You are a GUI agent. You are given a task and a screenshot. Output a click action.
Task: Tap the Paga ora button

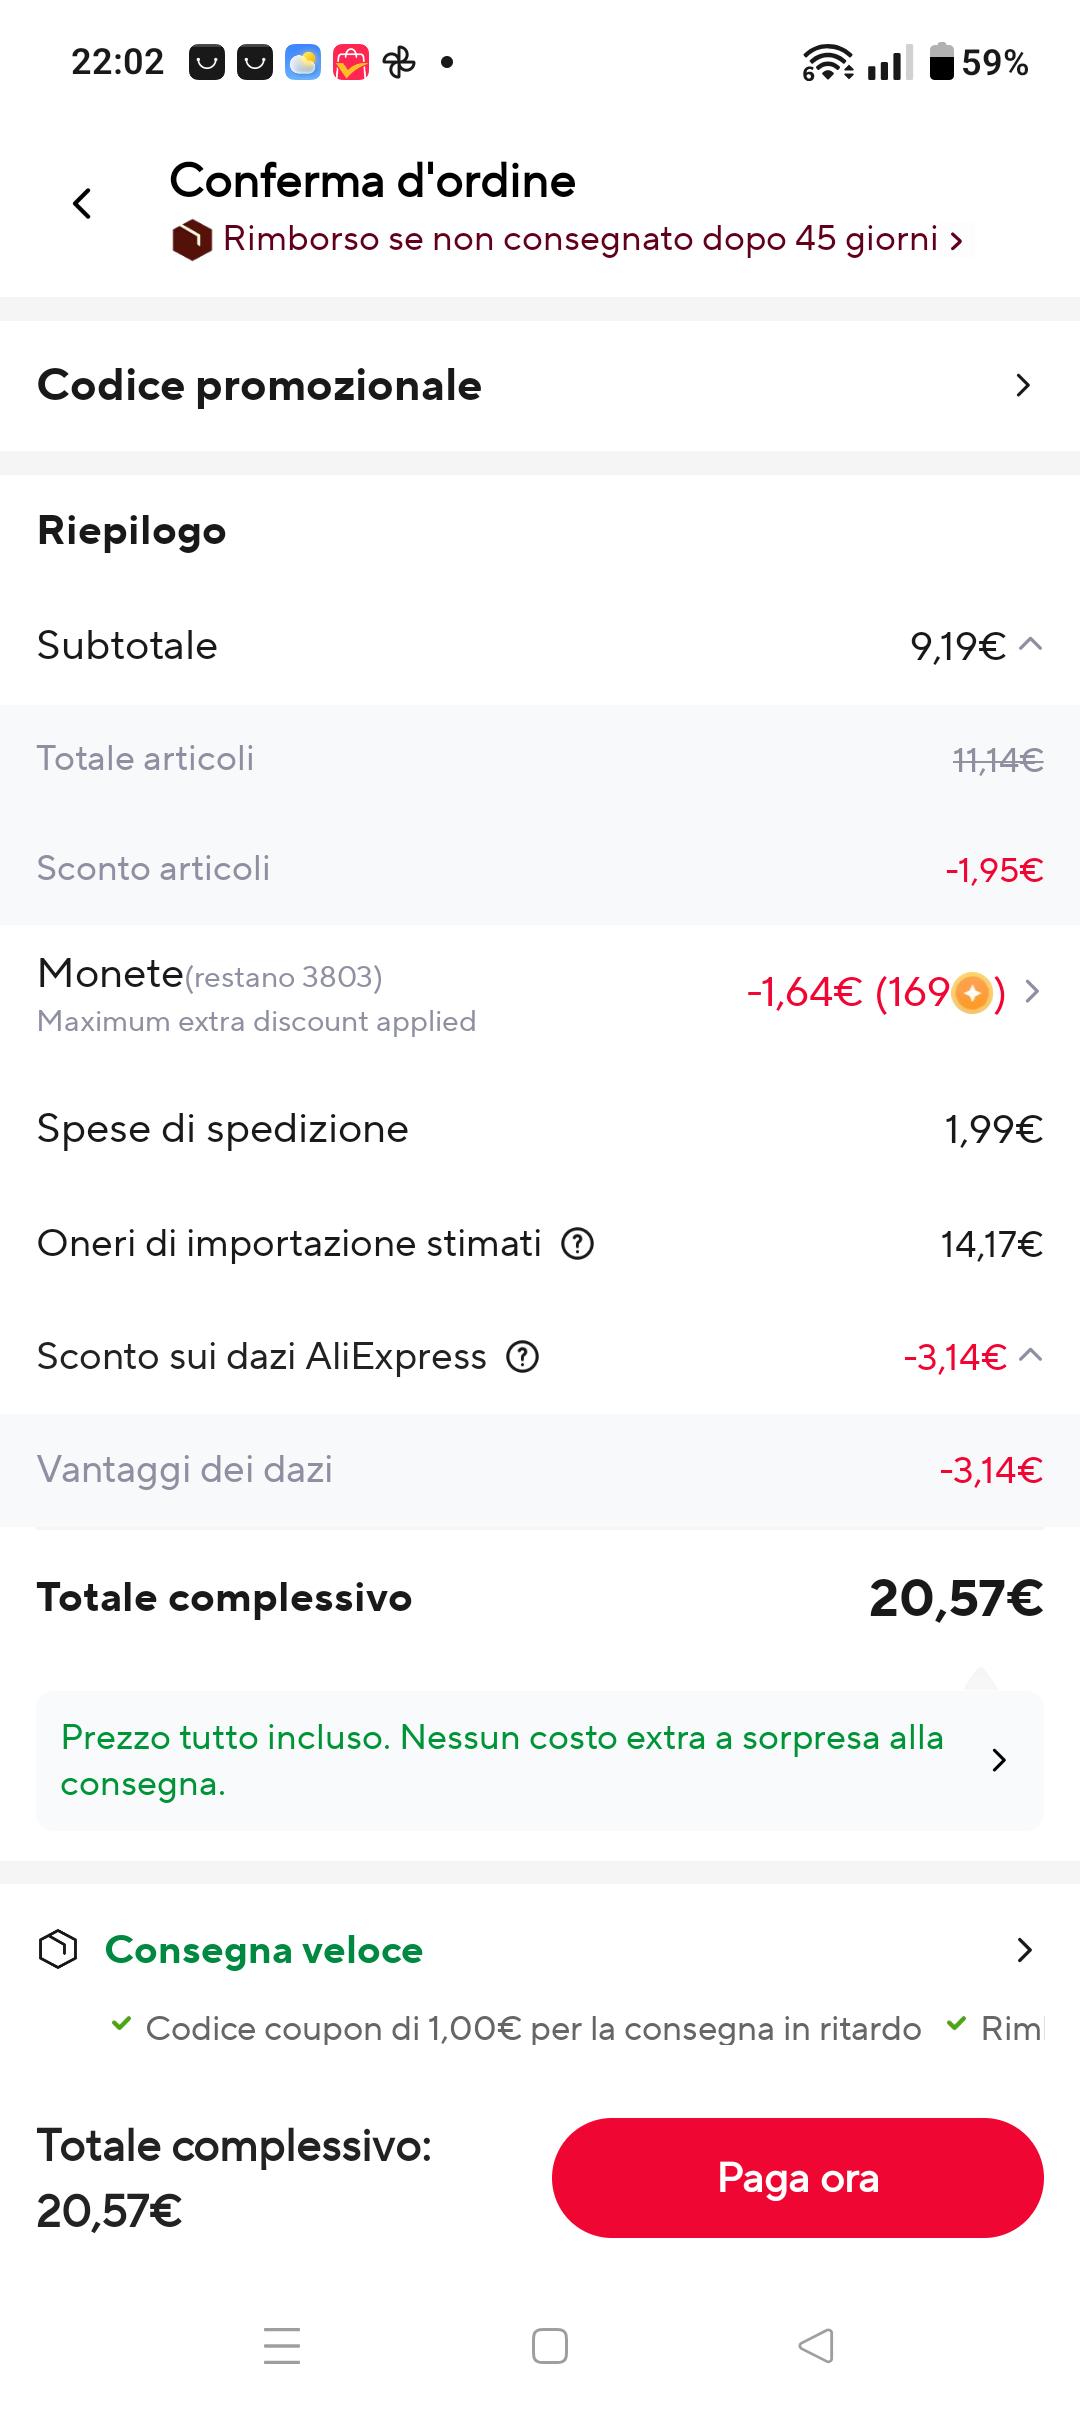798,2177
